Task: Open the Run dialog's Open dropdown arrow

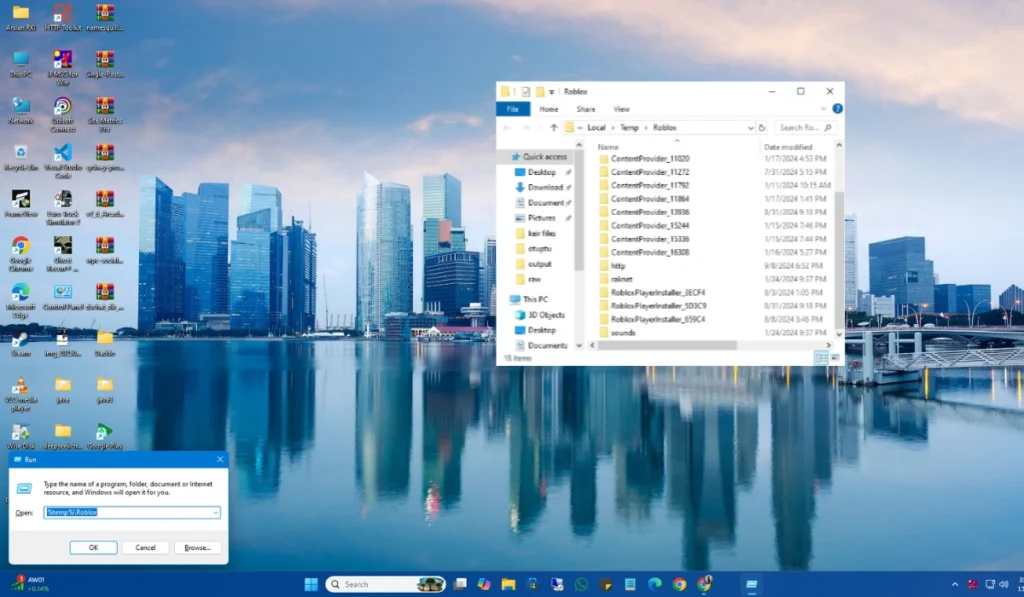Action: [x=214, y=512]
